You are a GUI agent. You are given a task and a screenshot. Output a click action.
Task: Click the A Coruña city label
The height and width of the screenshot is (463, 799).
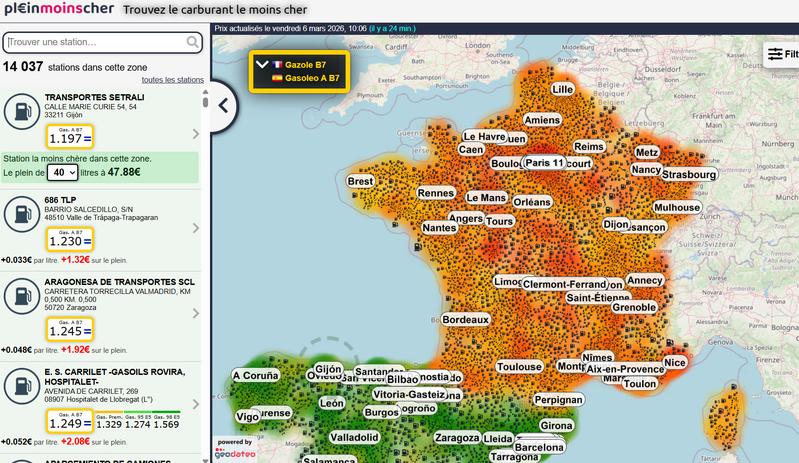(x=256, y=375)
